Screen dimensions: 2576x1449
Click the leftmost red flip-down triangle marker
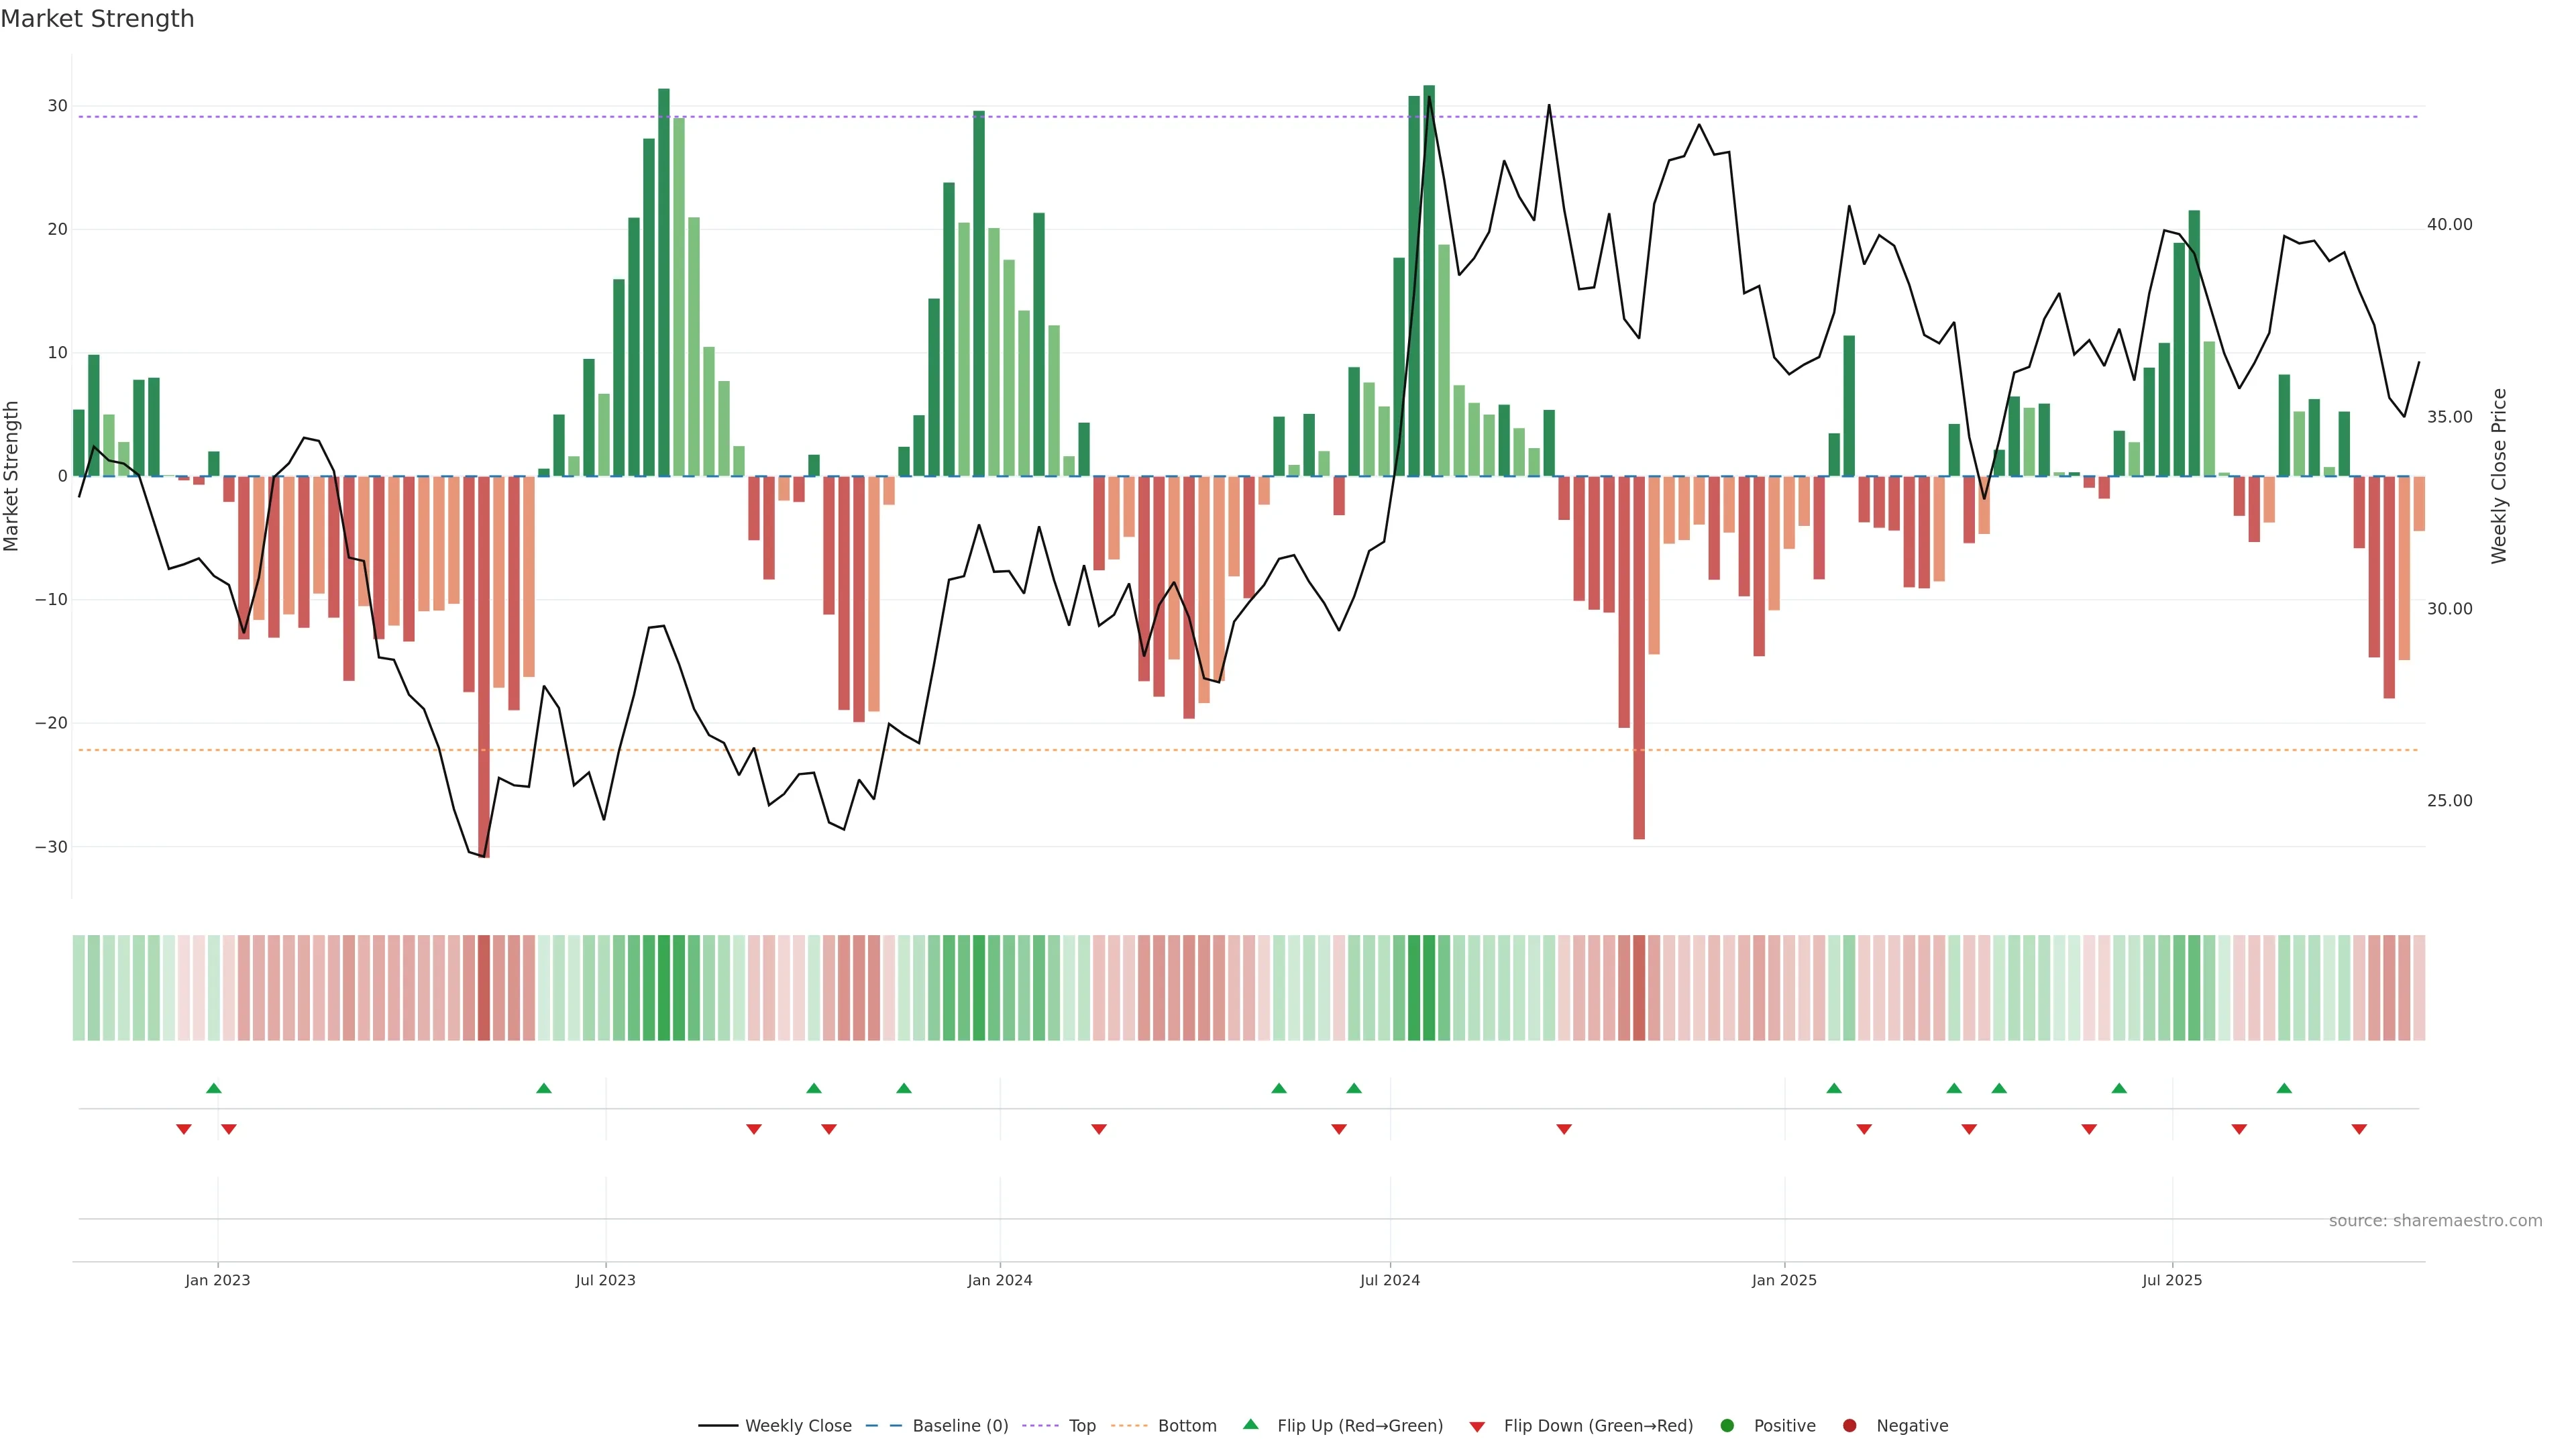184,1129
